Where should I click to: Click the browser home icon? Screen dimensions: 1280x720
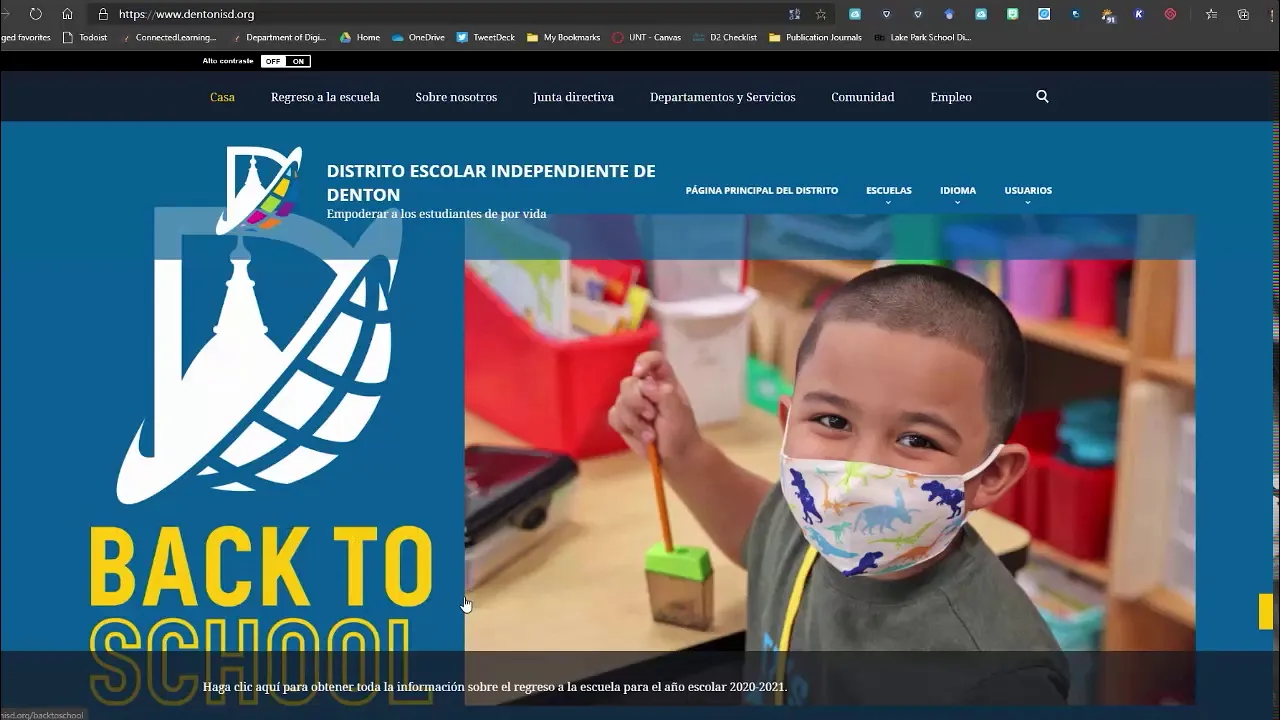point(67,14)
